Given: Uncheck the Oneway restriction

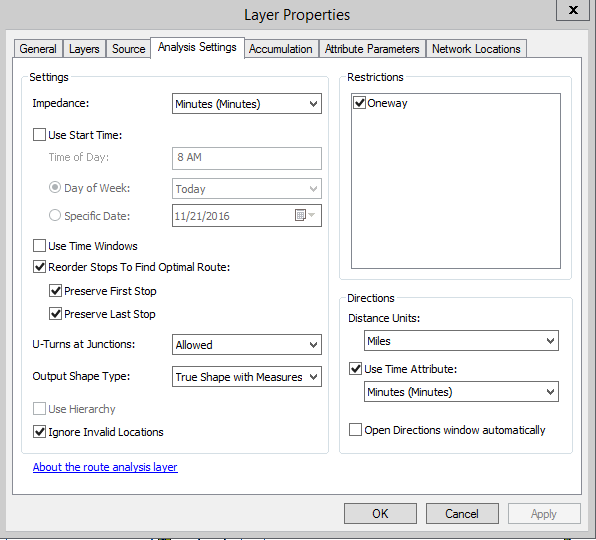Looking at the screenshot, I should pyautogui.click(x=359, y=103).
